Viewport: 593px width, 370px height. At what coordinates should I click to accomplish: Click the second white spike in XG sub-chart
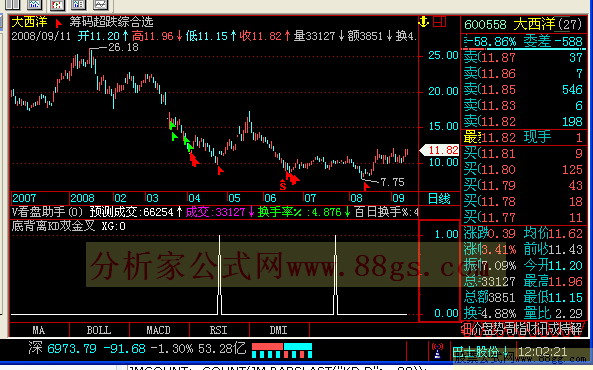click(335, 275)
